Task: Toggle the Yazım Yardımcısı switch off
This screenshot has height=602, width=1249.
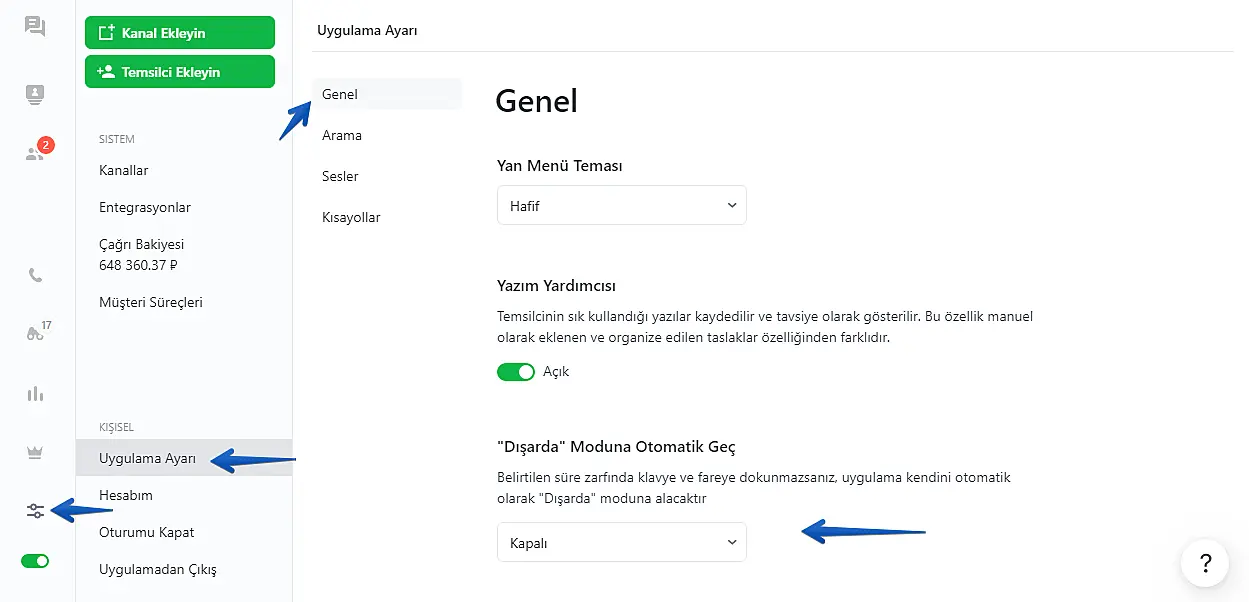Action: click(516, 372)
